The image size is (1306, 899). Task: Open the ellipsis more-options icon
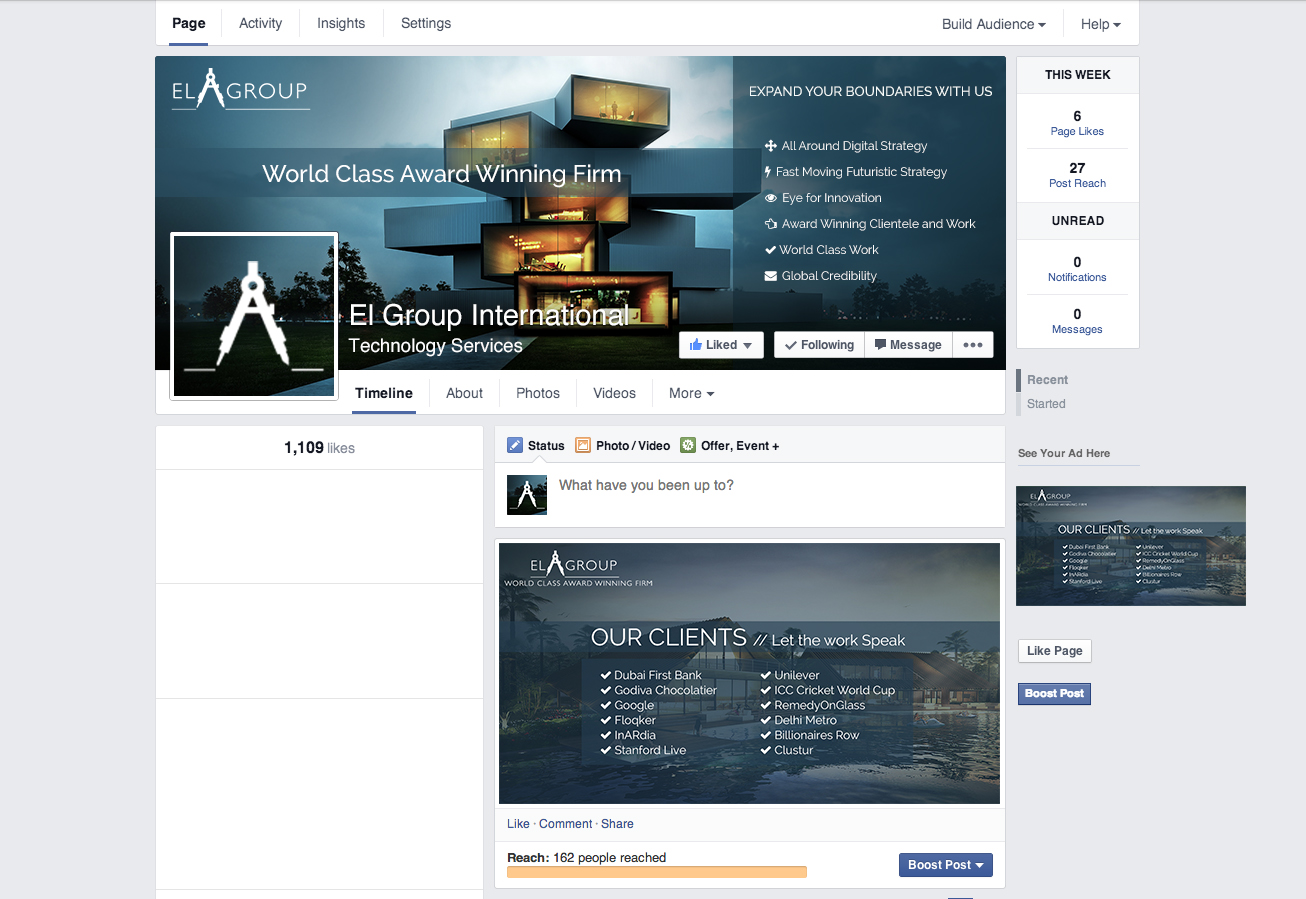click(x=972, y=344)
